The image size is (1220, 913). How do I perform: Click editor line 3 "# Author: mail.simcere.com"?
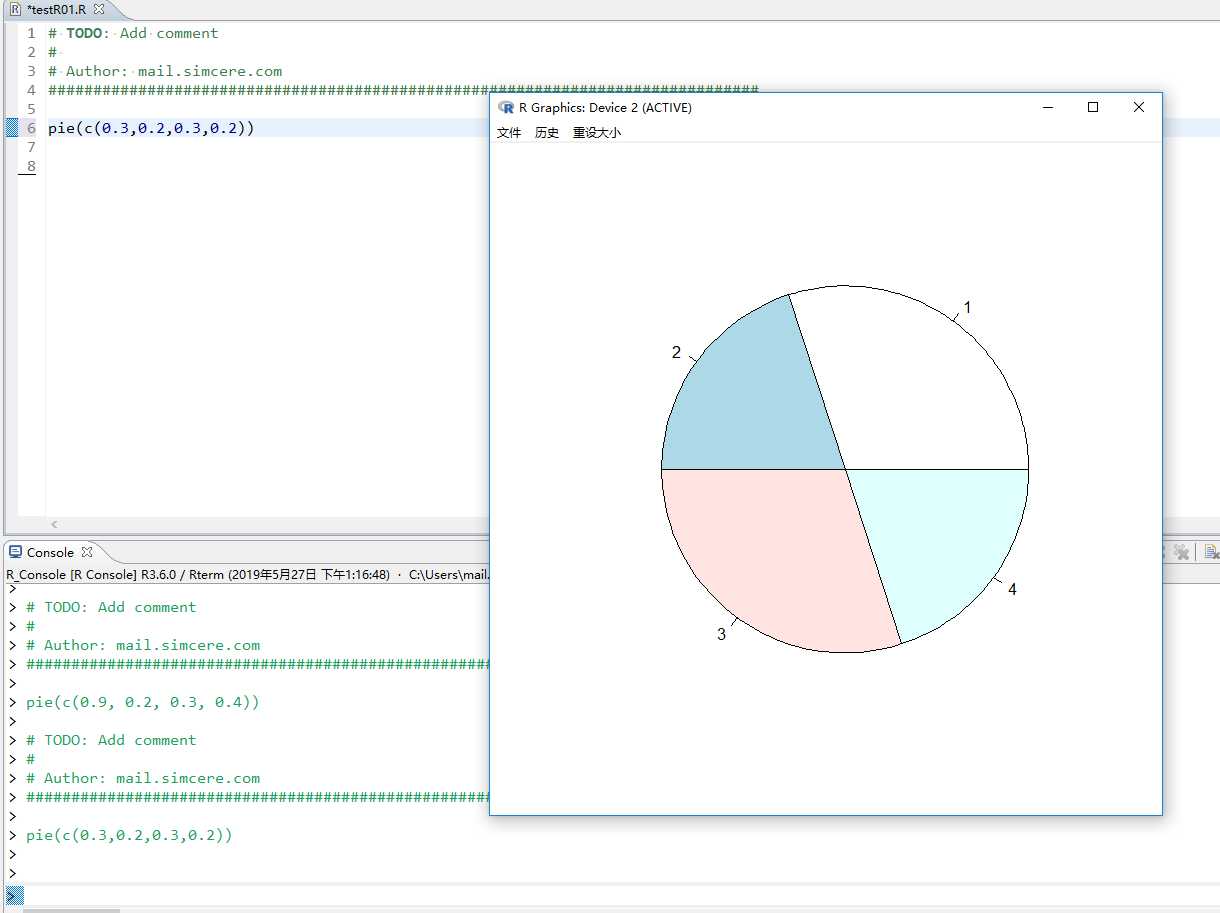pyautogui.click(x=165, y=71)
